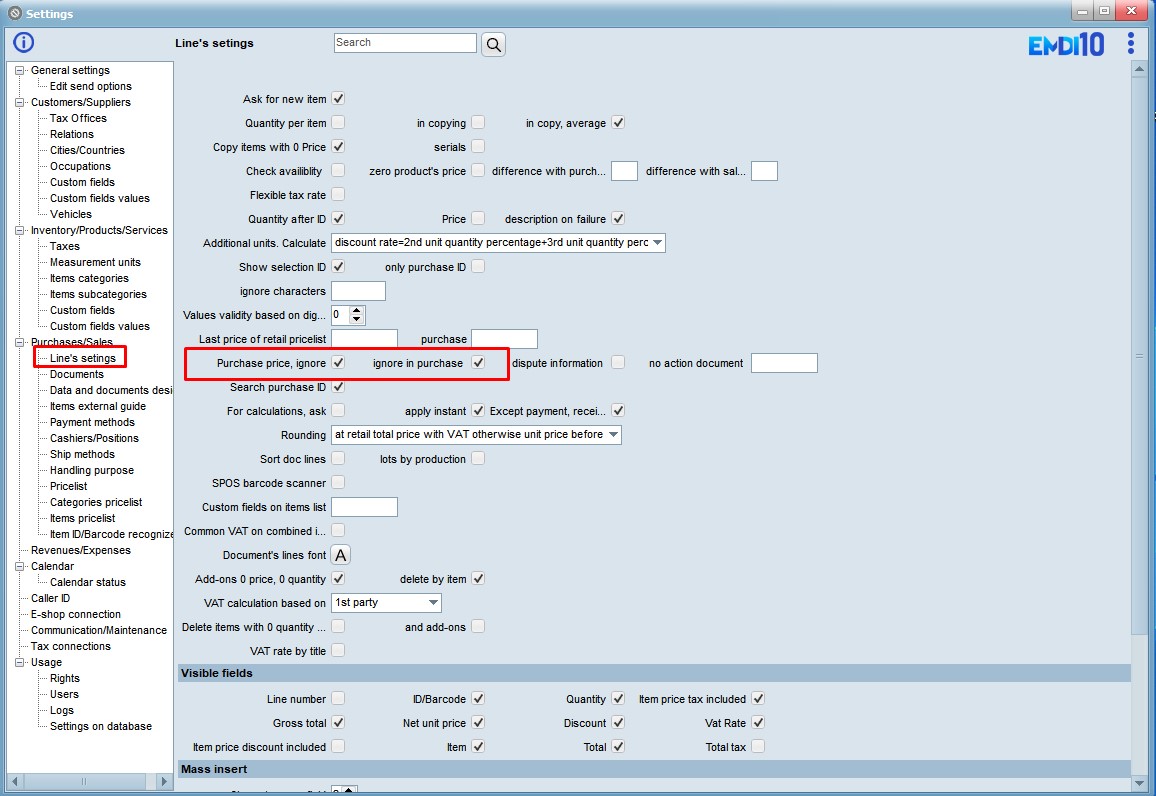
Task: Collapse the Customers/Suppliers tree node
Action: coord(20,102)
